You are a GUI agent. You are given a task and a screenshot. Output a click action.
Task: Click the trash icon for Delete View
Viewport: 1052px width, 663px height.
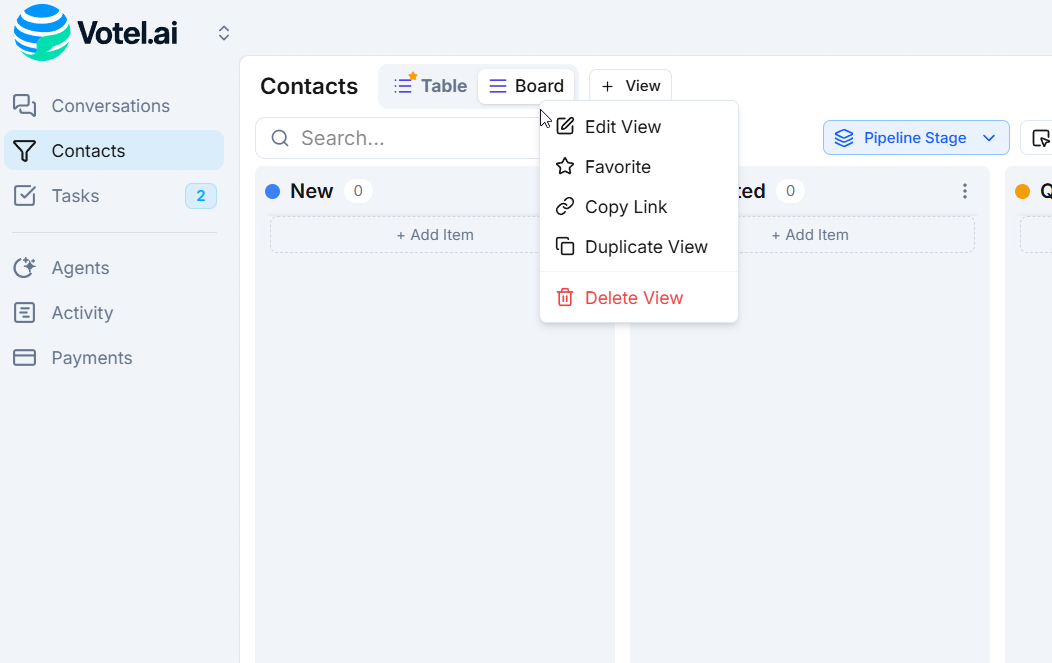tap(565, 298)
